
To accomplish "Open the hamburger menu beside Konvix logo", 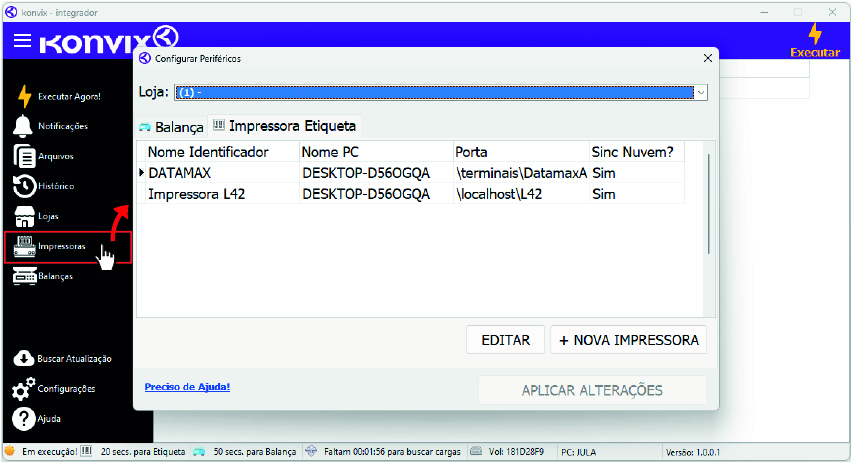I will [22, 40].
